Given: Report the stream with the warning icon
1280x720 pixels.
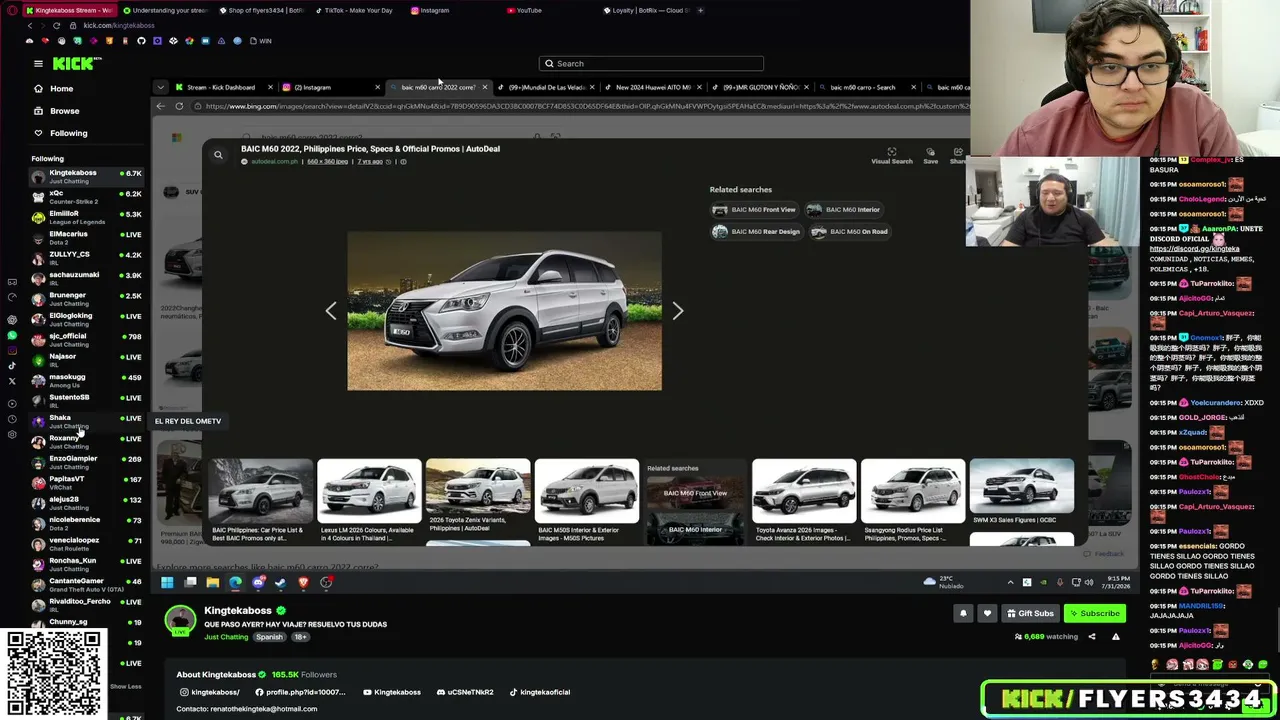Looking at the screenshot, I should click(1116, 636).
